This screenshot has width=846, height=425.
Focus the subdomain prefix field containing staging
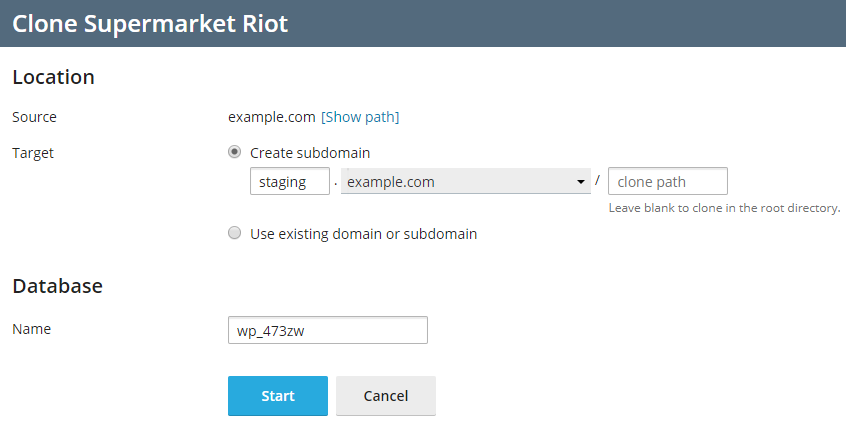(289, 182)
